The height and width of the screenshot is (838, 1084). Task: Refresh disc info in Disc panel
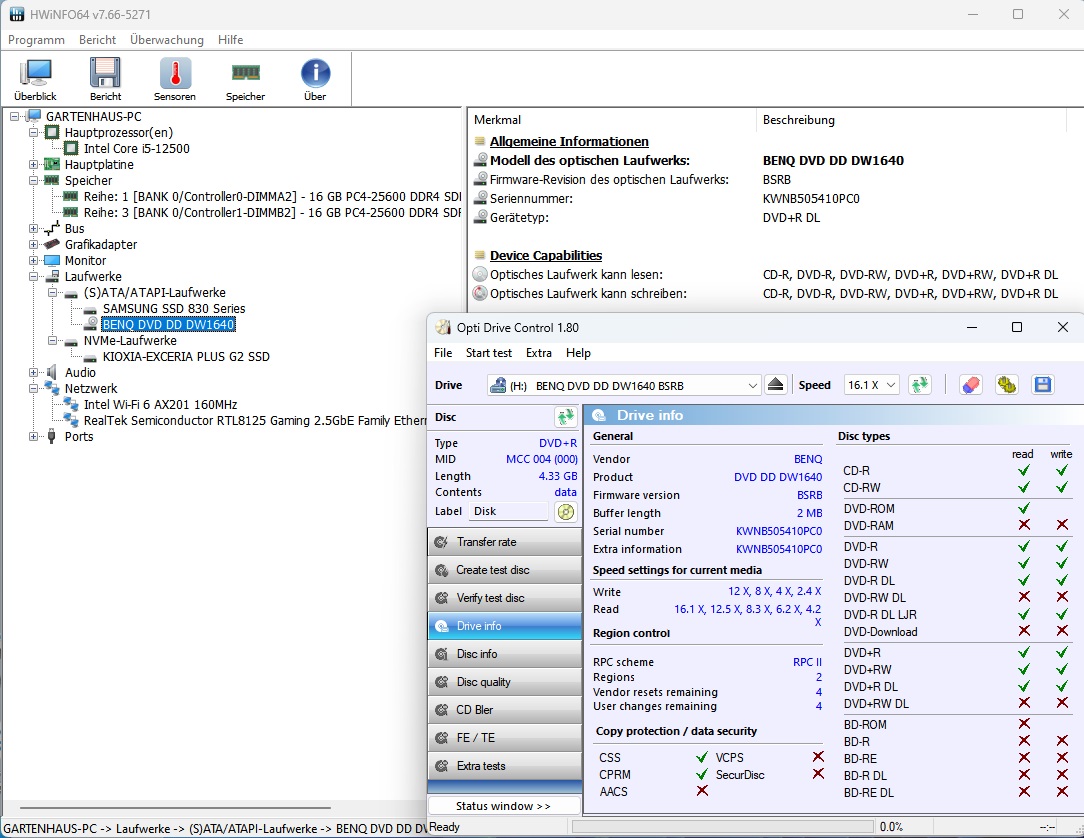coord(566,417)
